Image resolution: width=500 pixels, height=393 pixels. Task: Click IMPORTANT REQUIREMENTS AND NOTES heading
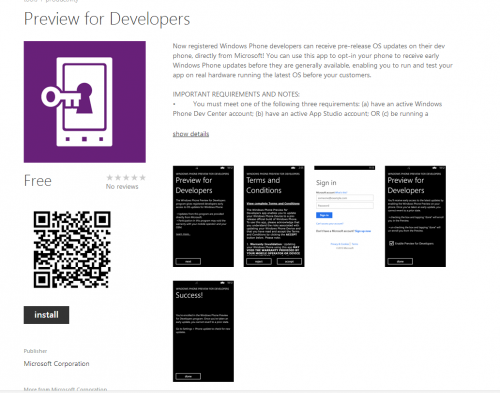coord(236,94)
